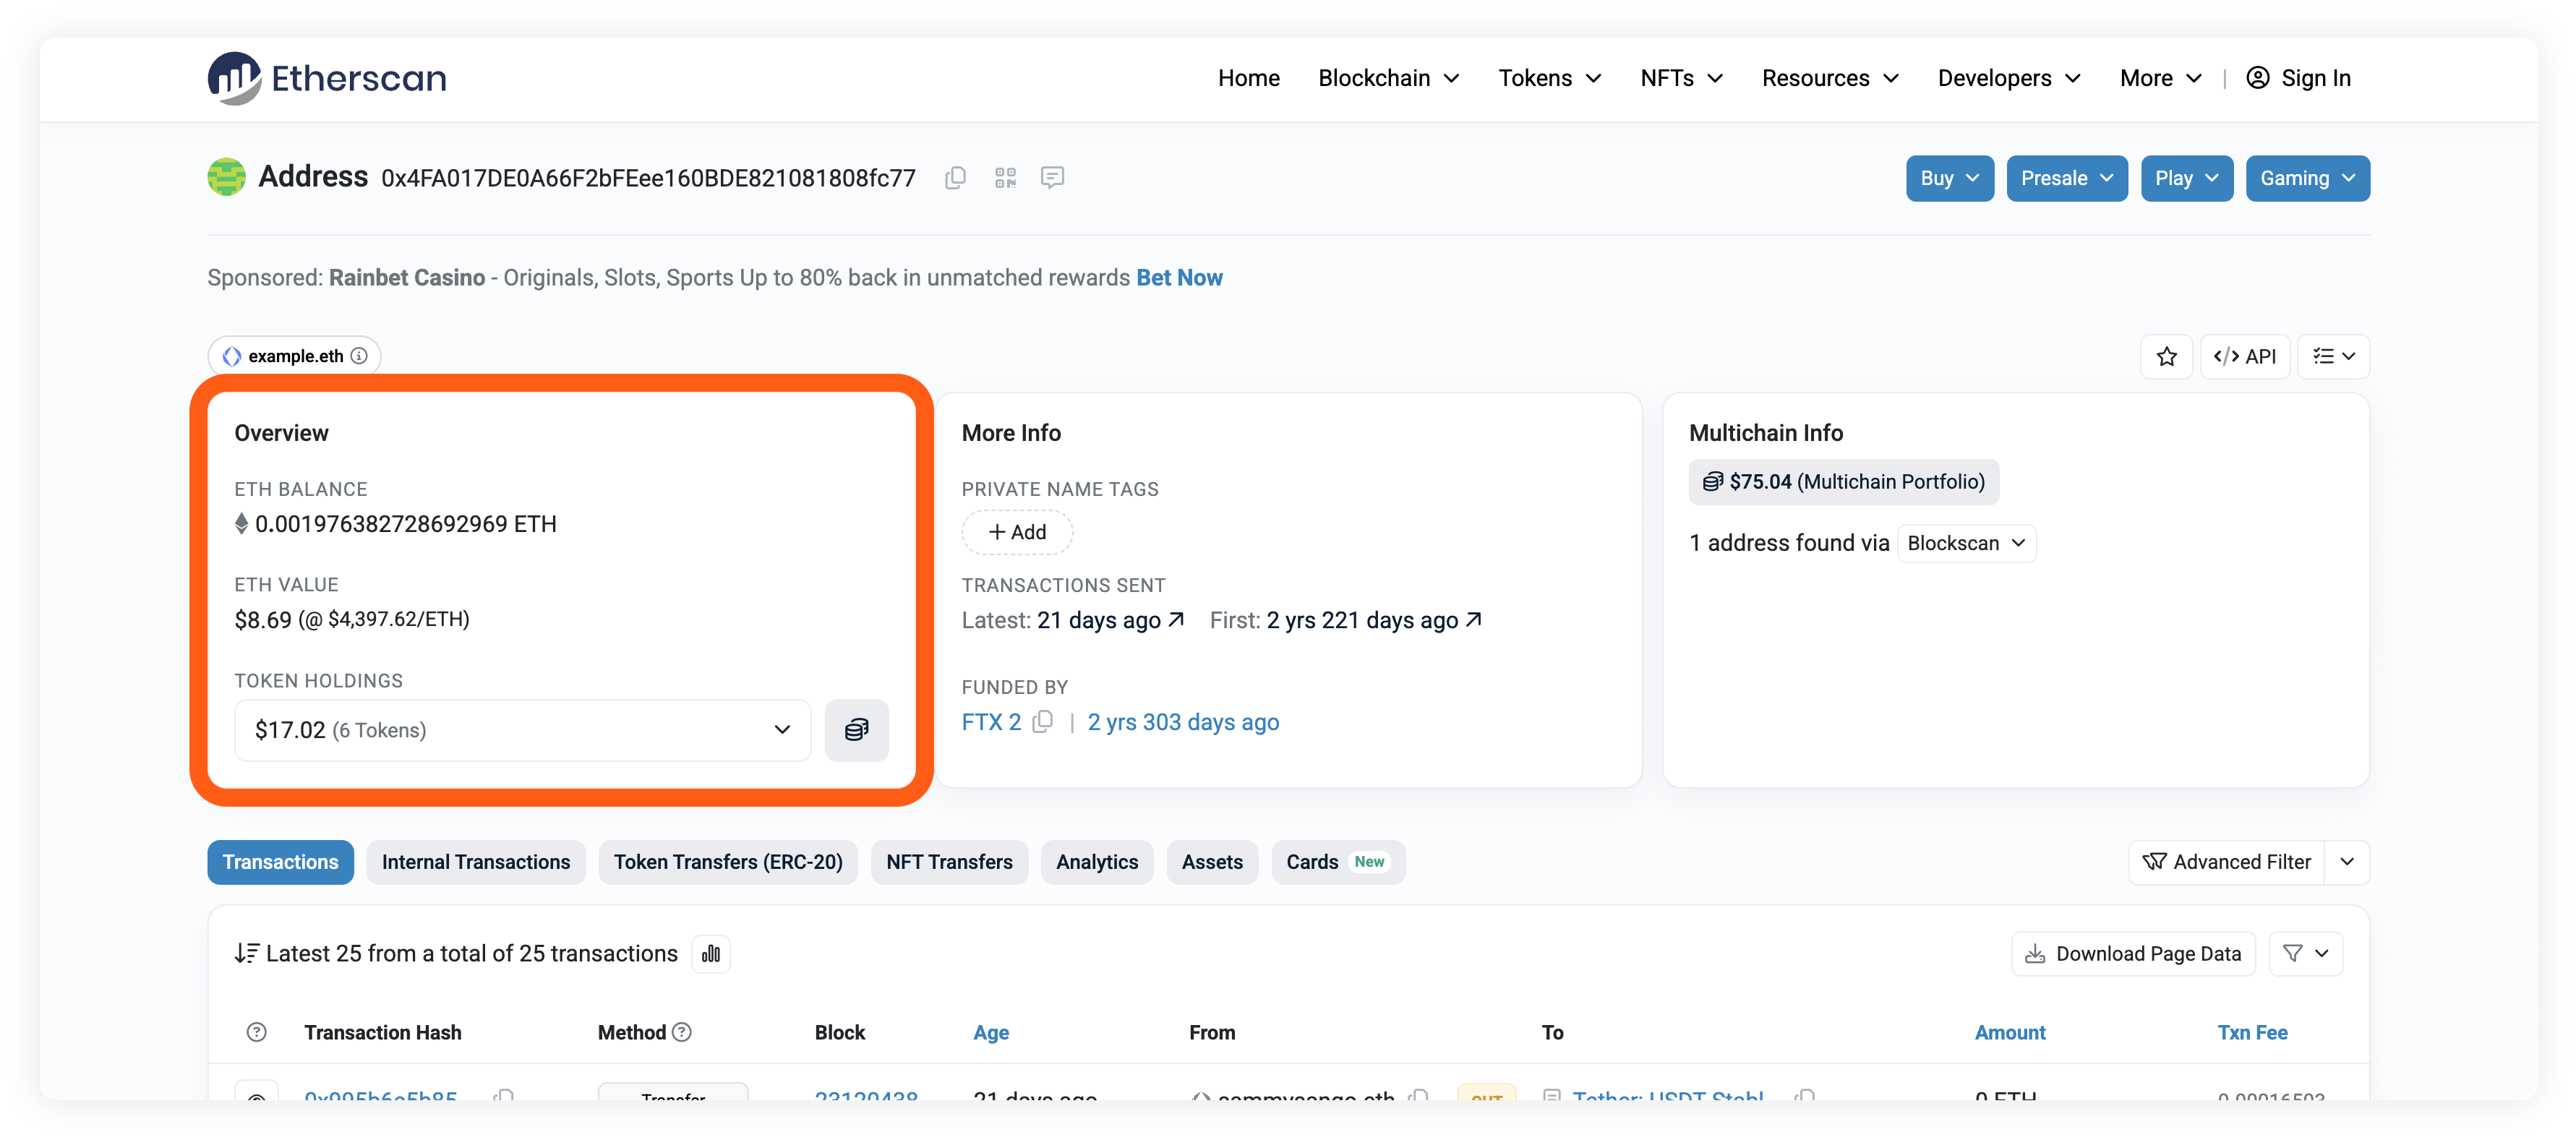
Task: Open the 2 yrs 303 days ago link
Action: tap(1183, 722)
